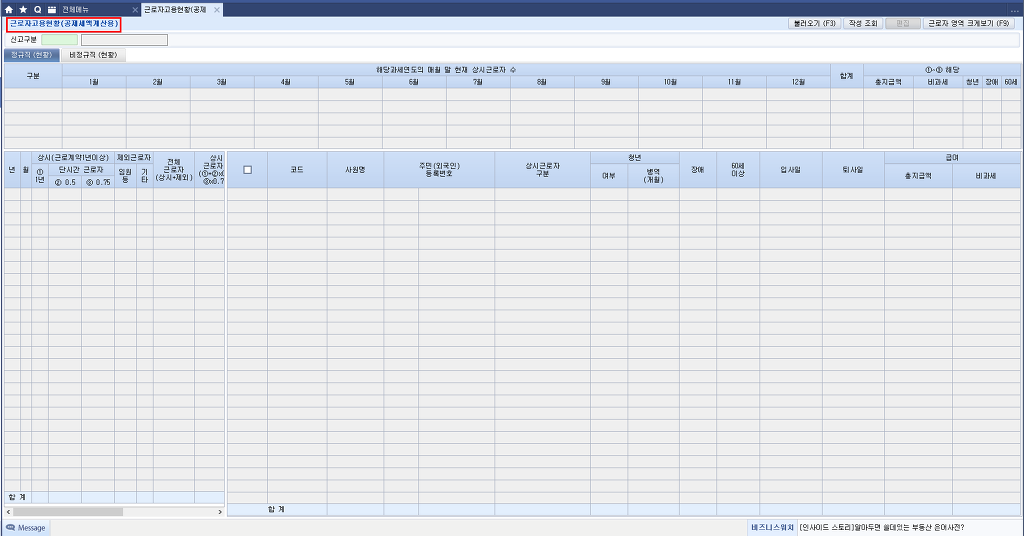This screenshot has height=536, width=1024.
Task: Click the 퇴사일 column header
Action: click(853, 170)
